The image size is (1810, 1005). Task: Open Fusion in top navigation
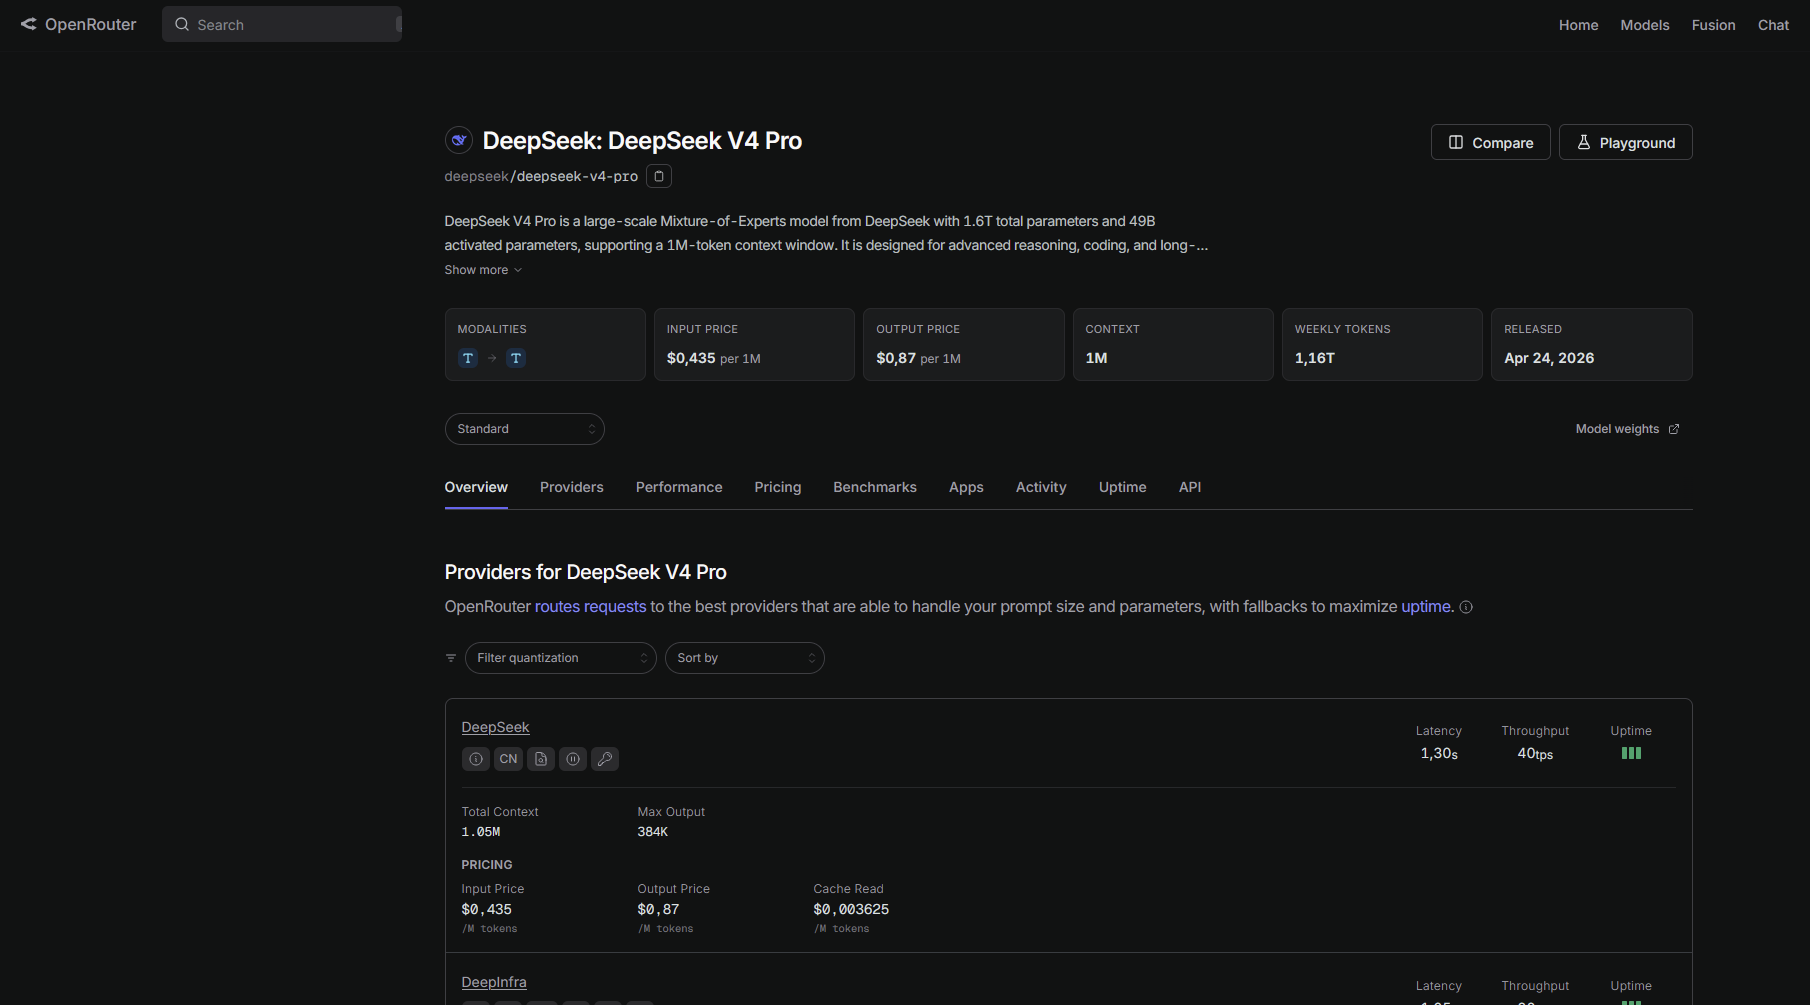1713,25
